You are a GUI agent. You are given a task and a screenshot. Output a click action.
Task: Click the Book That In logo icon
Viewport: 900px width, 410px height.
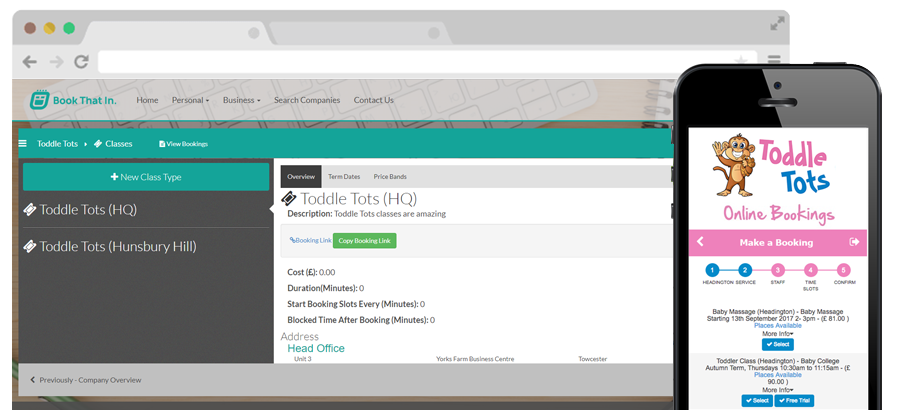(x=40, y=100)
